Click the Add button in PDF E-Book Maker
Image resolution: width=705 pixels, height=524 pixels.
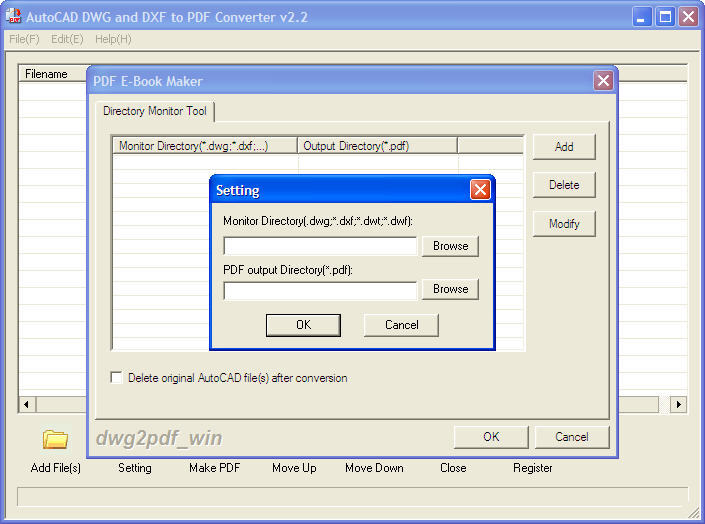coord(564,147)
